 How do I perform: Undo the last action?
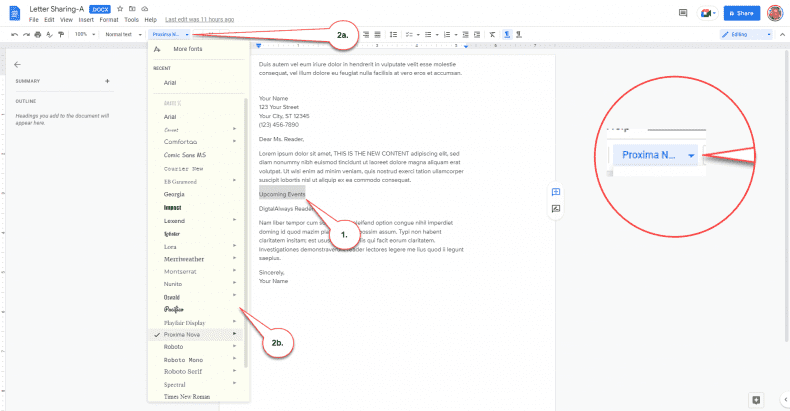click(15, 34)
